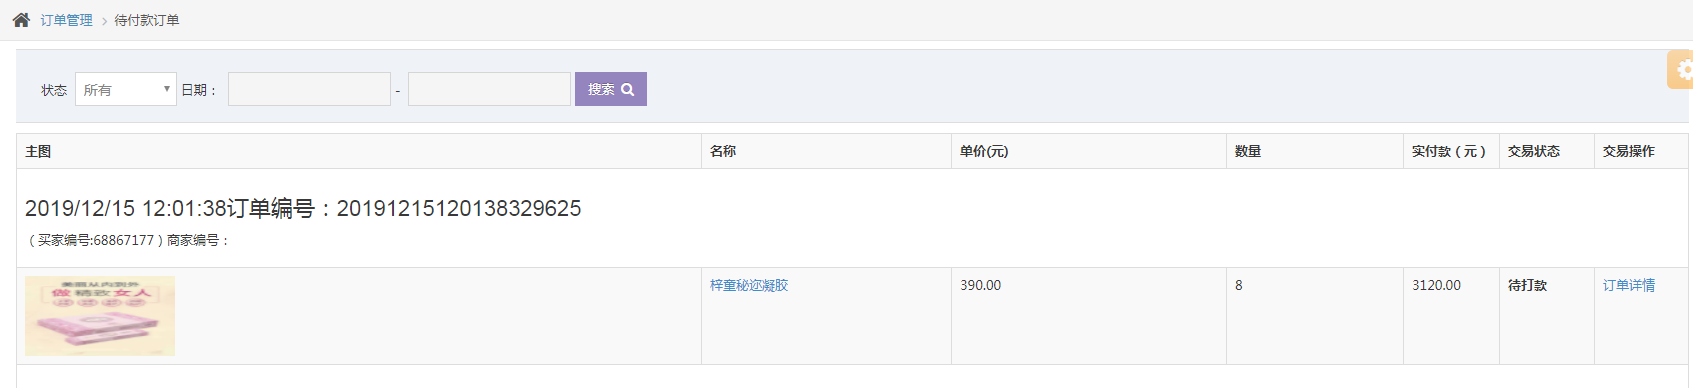Click the 单价(元) column header
1693x388 pixels.
[x=984, y=151]
